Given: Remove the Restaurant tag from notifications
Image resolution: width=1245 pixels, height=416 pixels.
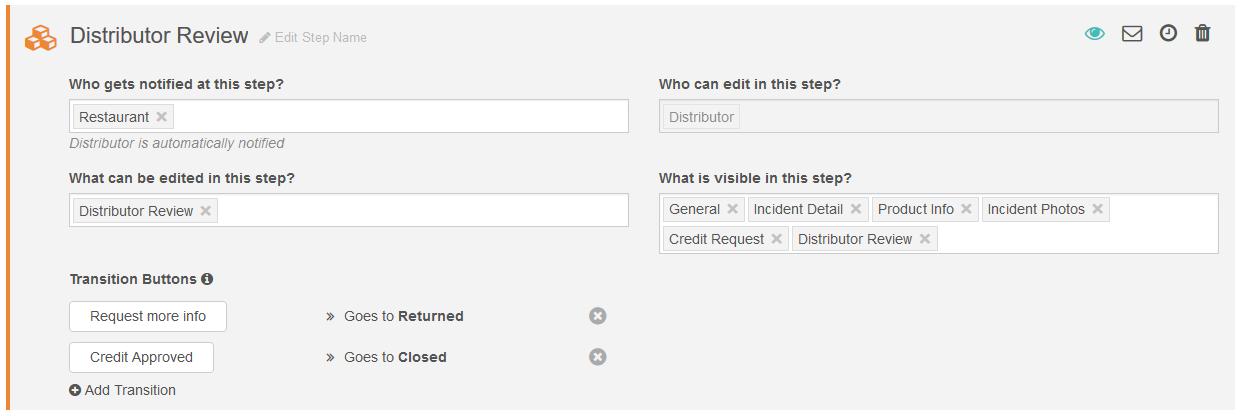Looking at the screenshot, I should (162, 117).
